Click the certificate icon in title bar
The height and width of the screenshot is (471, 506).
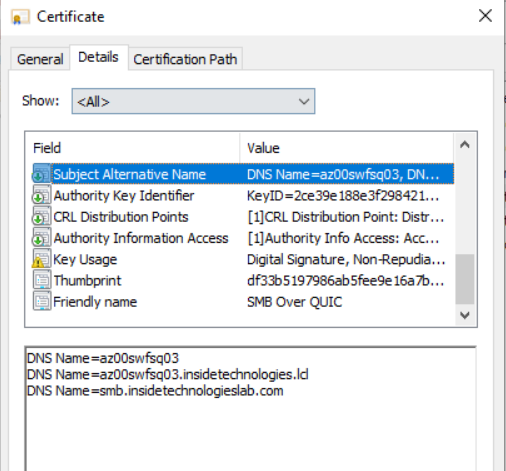tap(20, 17)
